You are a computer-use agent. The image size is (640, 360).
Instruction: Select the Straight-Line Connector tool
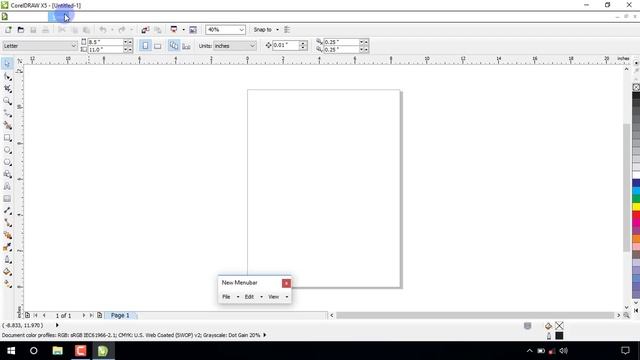7,223
